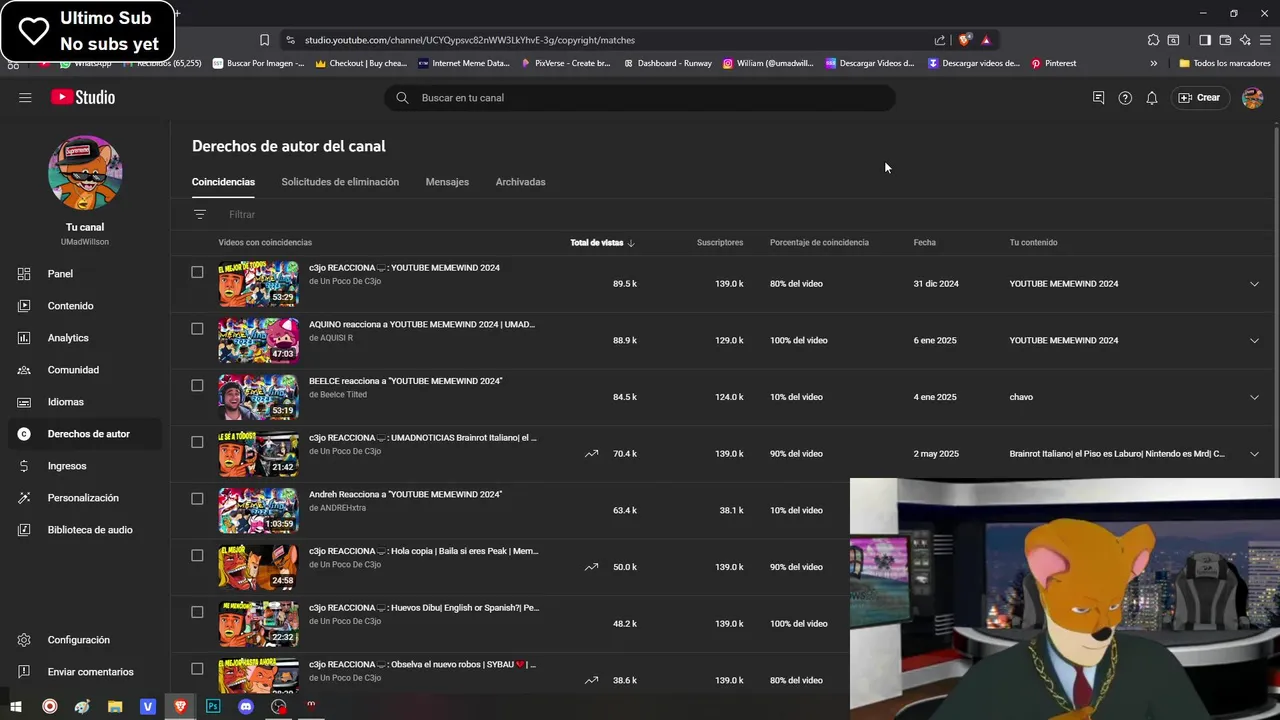Click the trending arrow in UMADNOTICIAS row
The image size is (1280, 720).
[x=591, y=454]
